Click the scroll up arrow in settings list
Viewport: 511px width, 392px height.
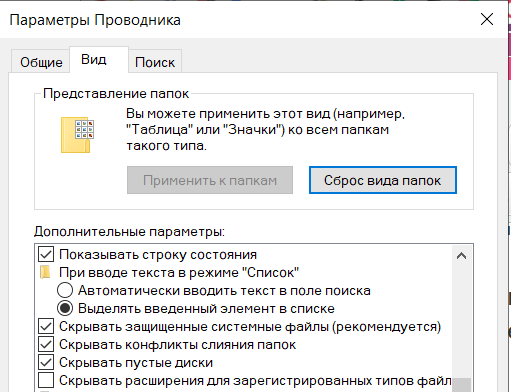[461, 256]
